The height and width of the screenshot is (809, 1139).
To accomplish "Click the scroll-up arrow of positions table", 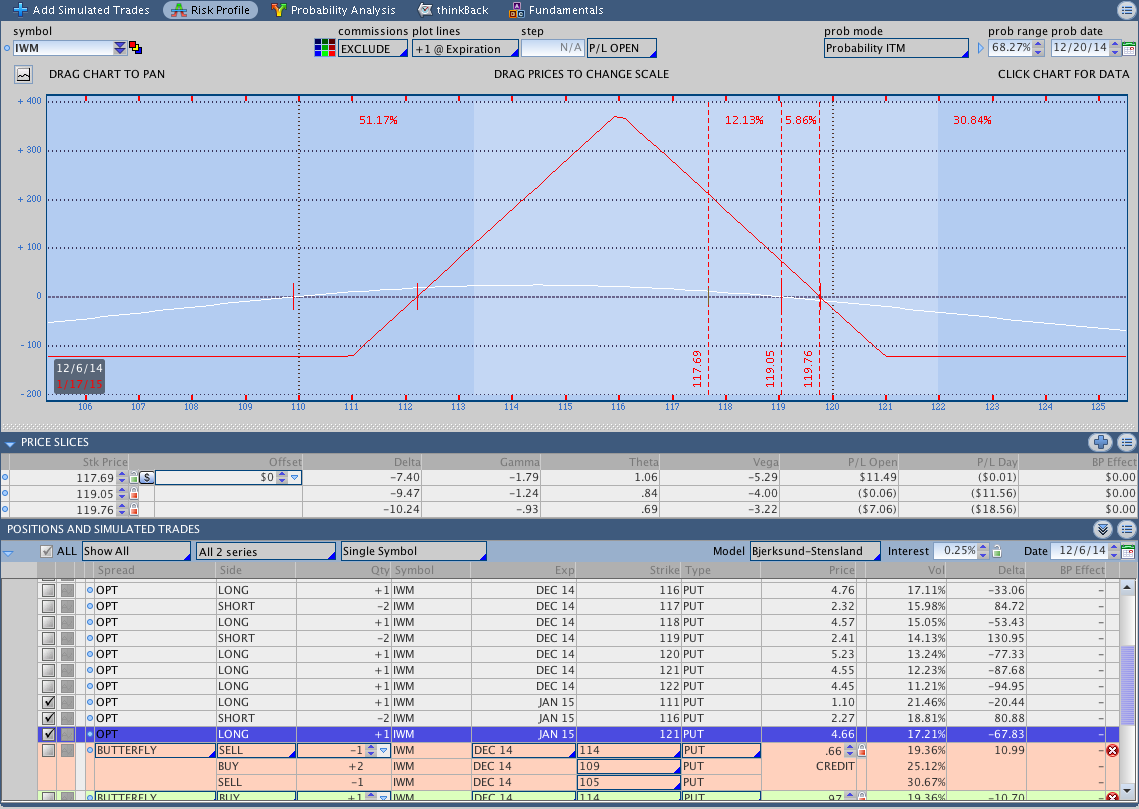I will [x=1127, y=587].
